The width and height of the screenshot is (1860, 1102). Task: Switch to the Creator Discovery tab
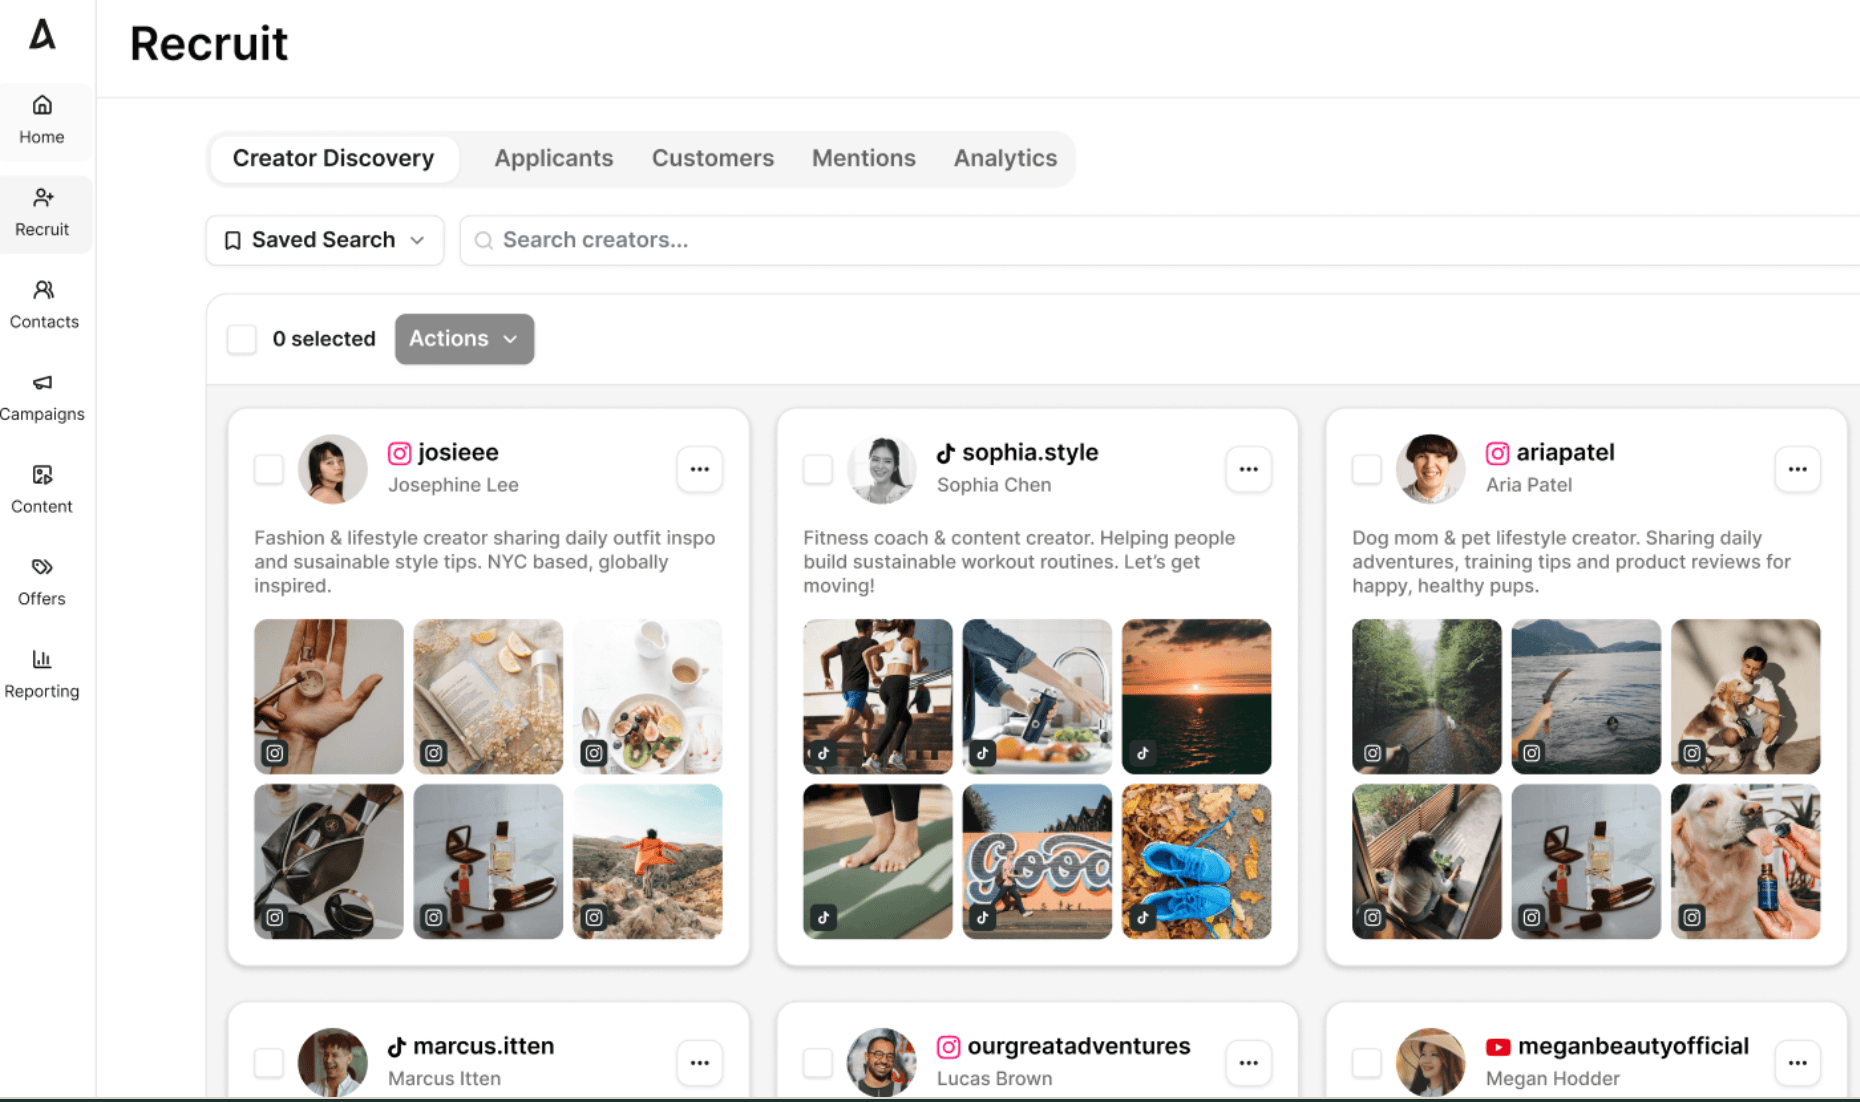click(334, 158)
